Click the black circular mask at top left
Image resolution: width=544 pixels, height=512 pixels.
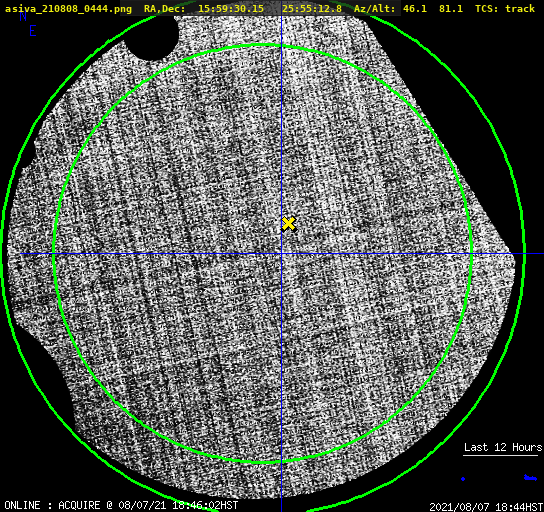point(151,36)
